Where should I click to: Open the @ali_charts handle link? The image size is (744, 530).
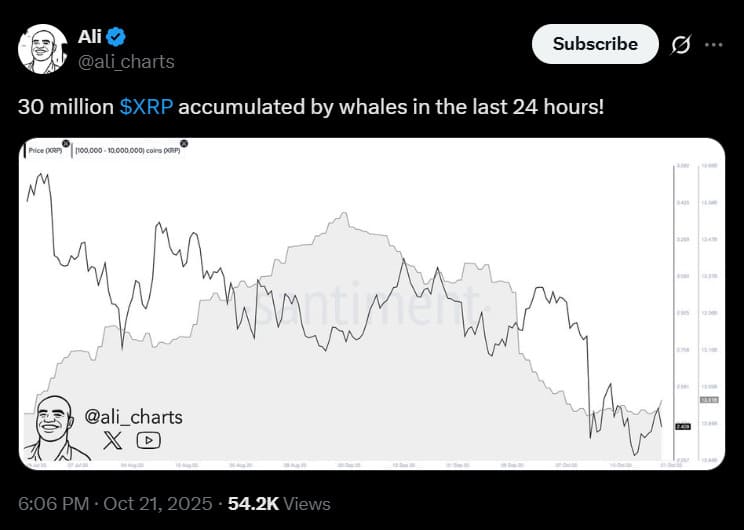pyautogui.click(x=126, y=62)
